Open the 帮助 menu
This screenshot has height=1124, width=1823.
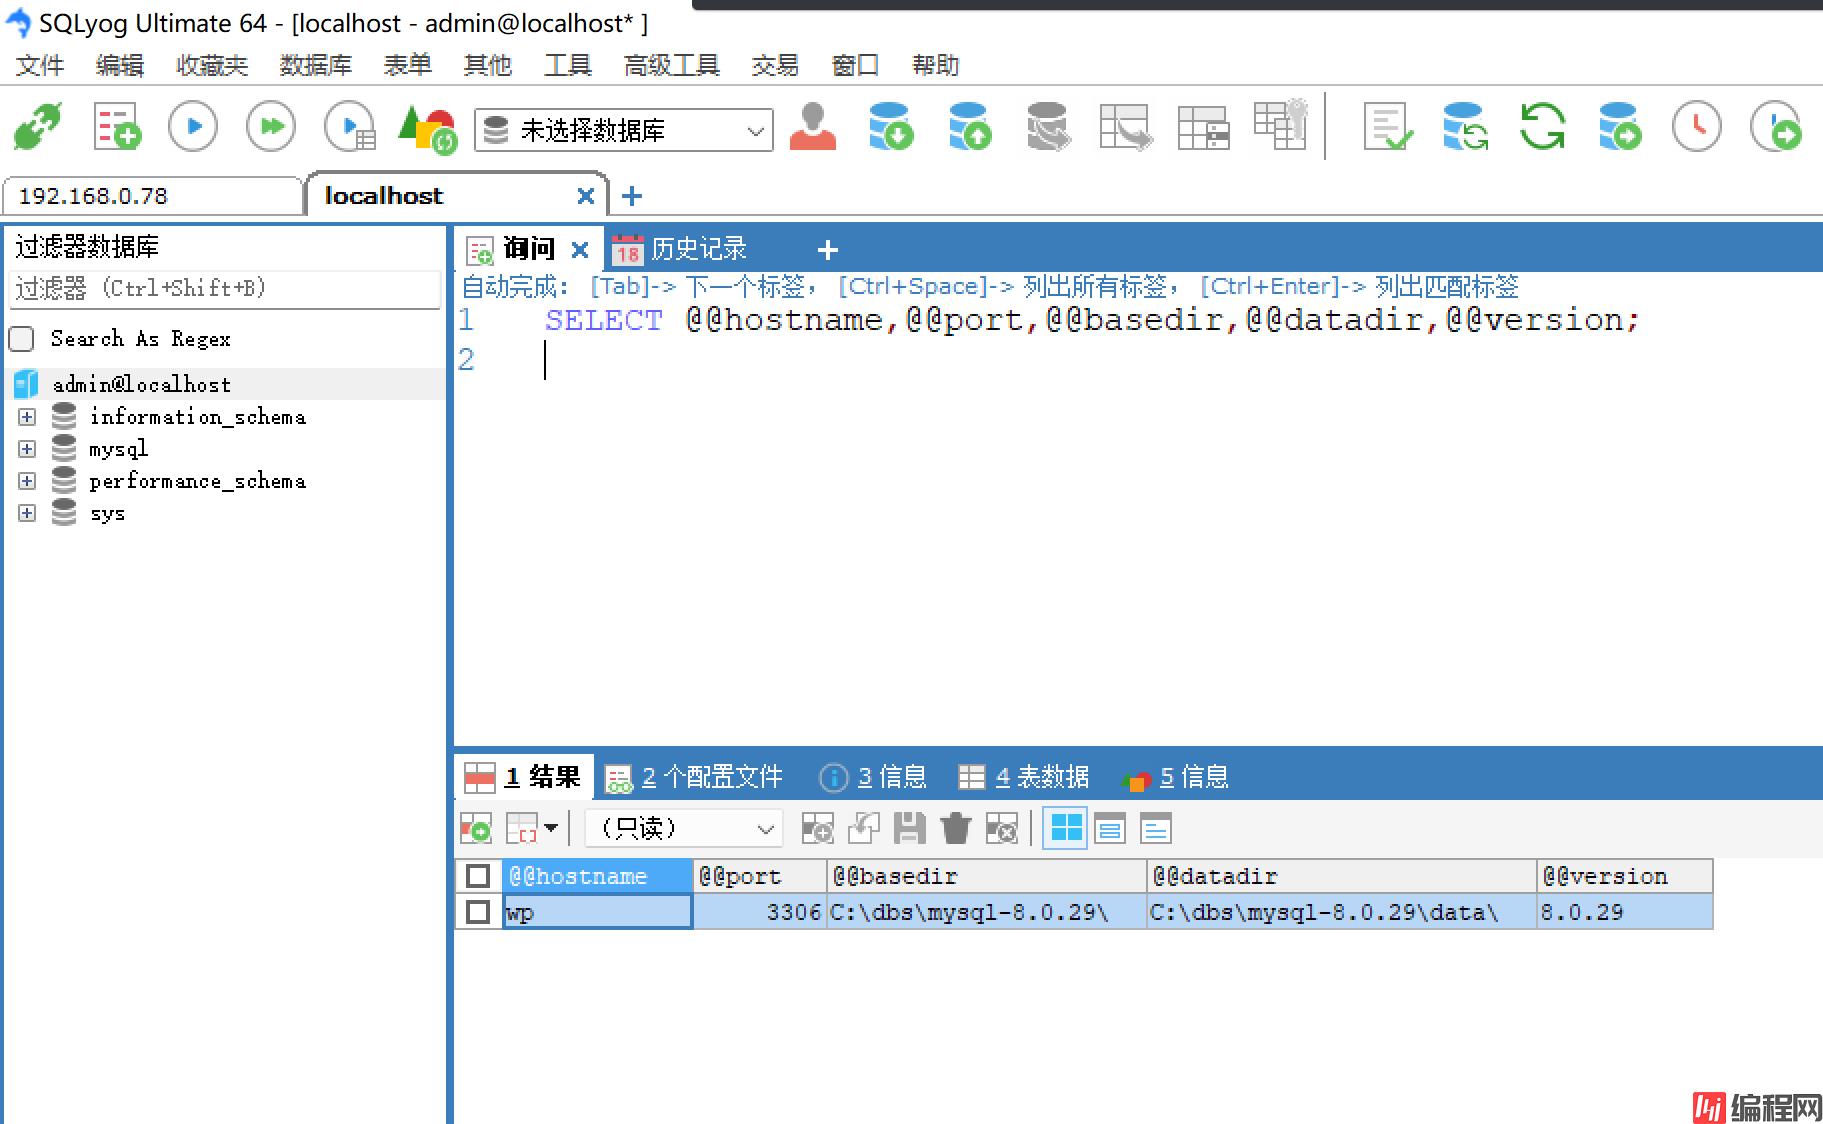pos(936,65)
